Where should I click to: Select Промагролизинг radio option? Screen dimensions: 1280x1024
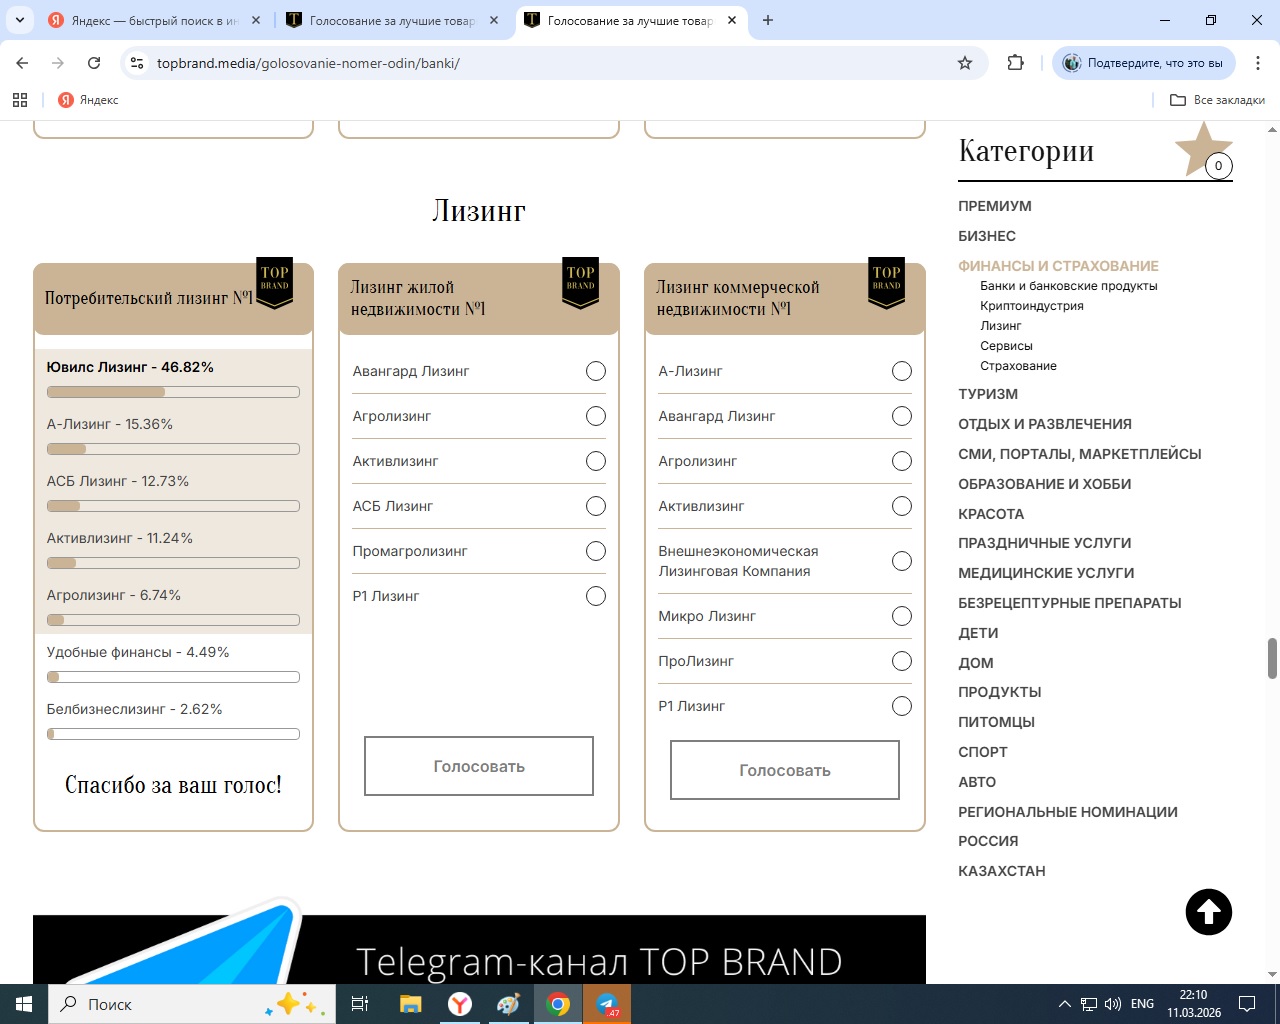[x=596, y=551]
